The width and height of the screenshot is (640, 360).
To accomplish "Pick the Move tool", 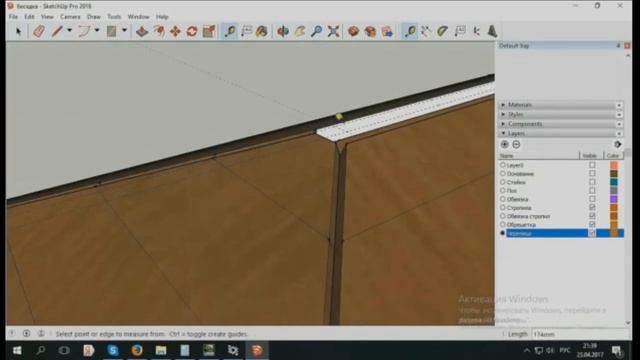I will click(176, 31).
